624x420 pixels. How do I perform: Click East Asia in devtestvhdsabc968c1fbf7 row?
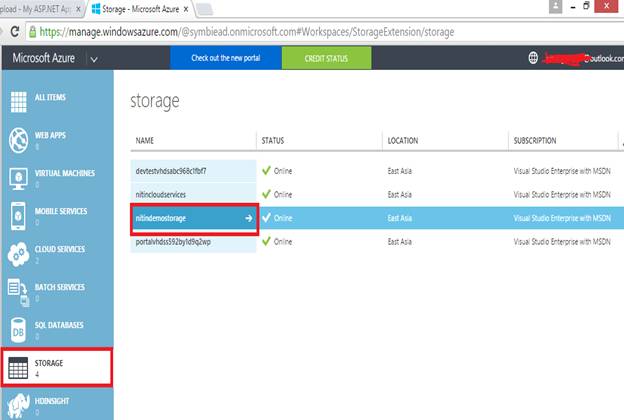point(400,171)
